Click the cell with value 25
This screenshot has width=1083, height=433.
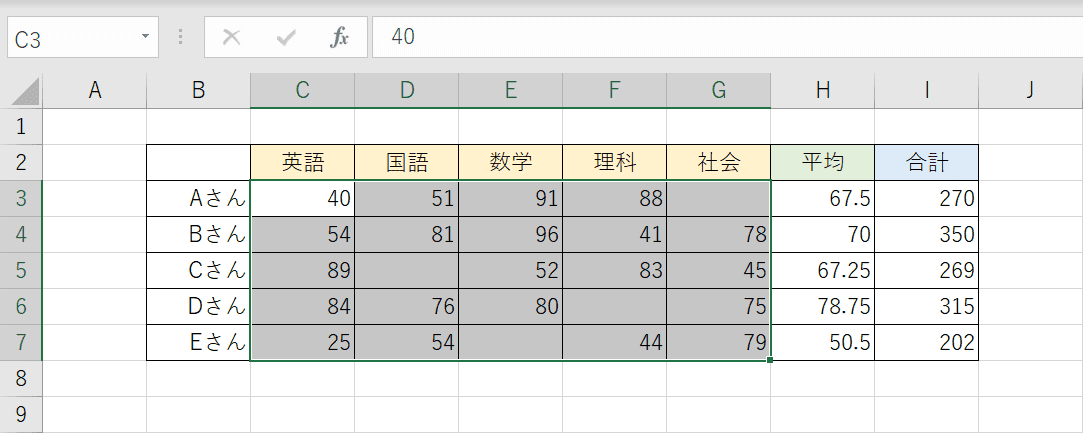click(303, 342)
